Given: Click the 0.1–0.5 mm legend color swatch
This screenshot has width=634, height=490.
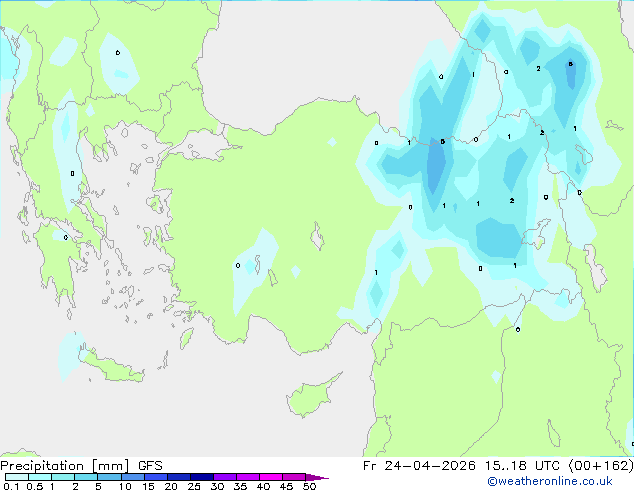Looking at the screenshot, I should [x=17, y=477].
